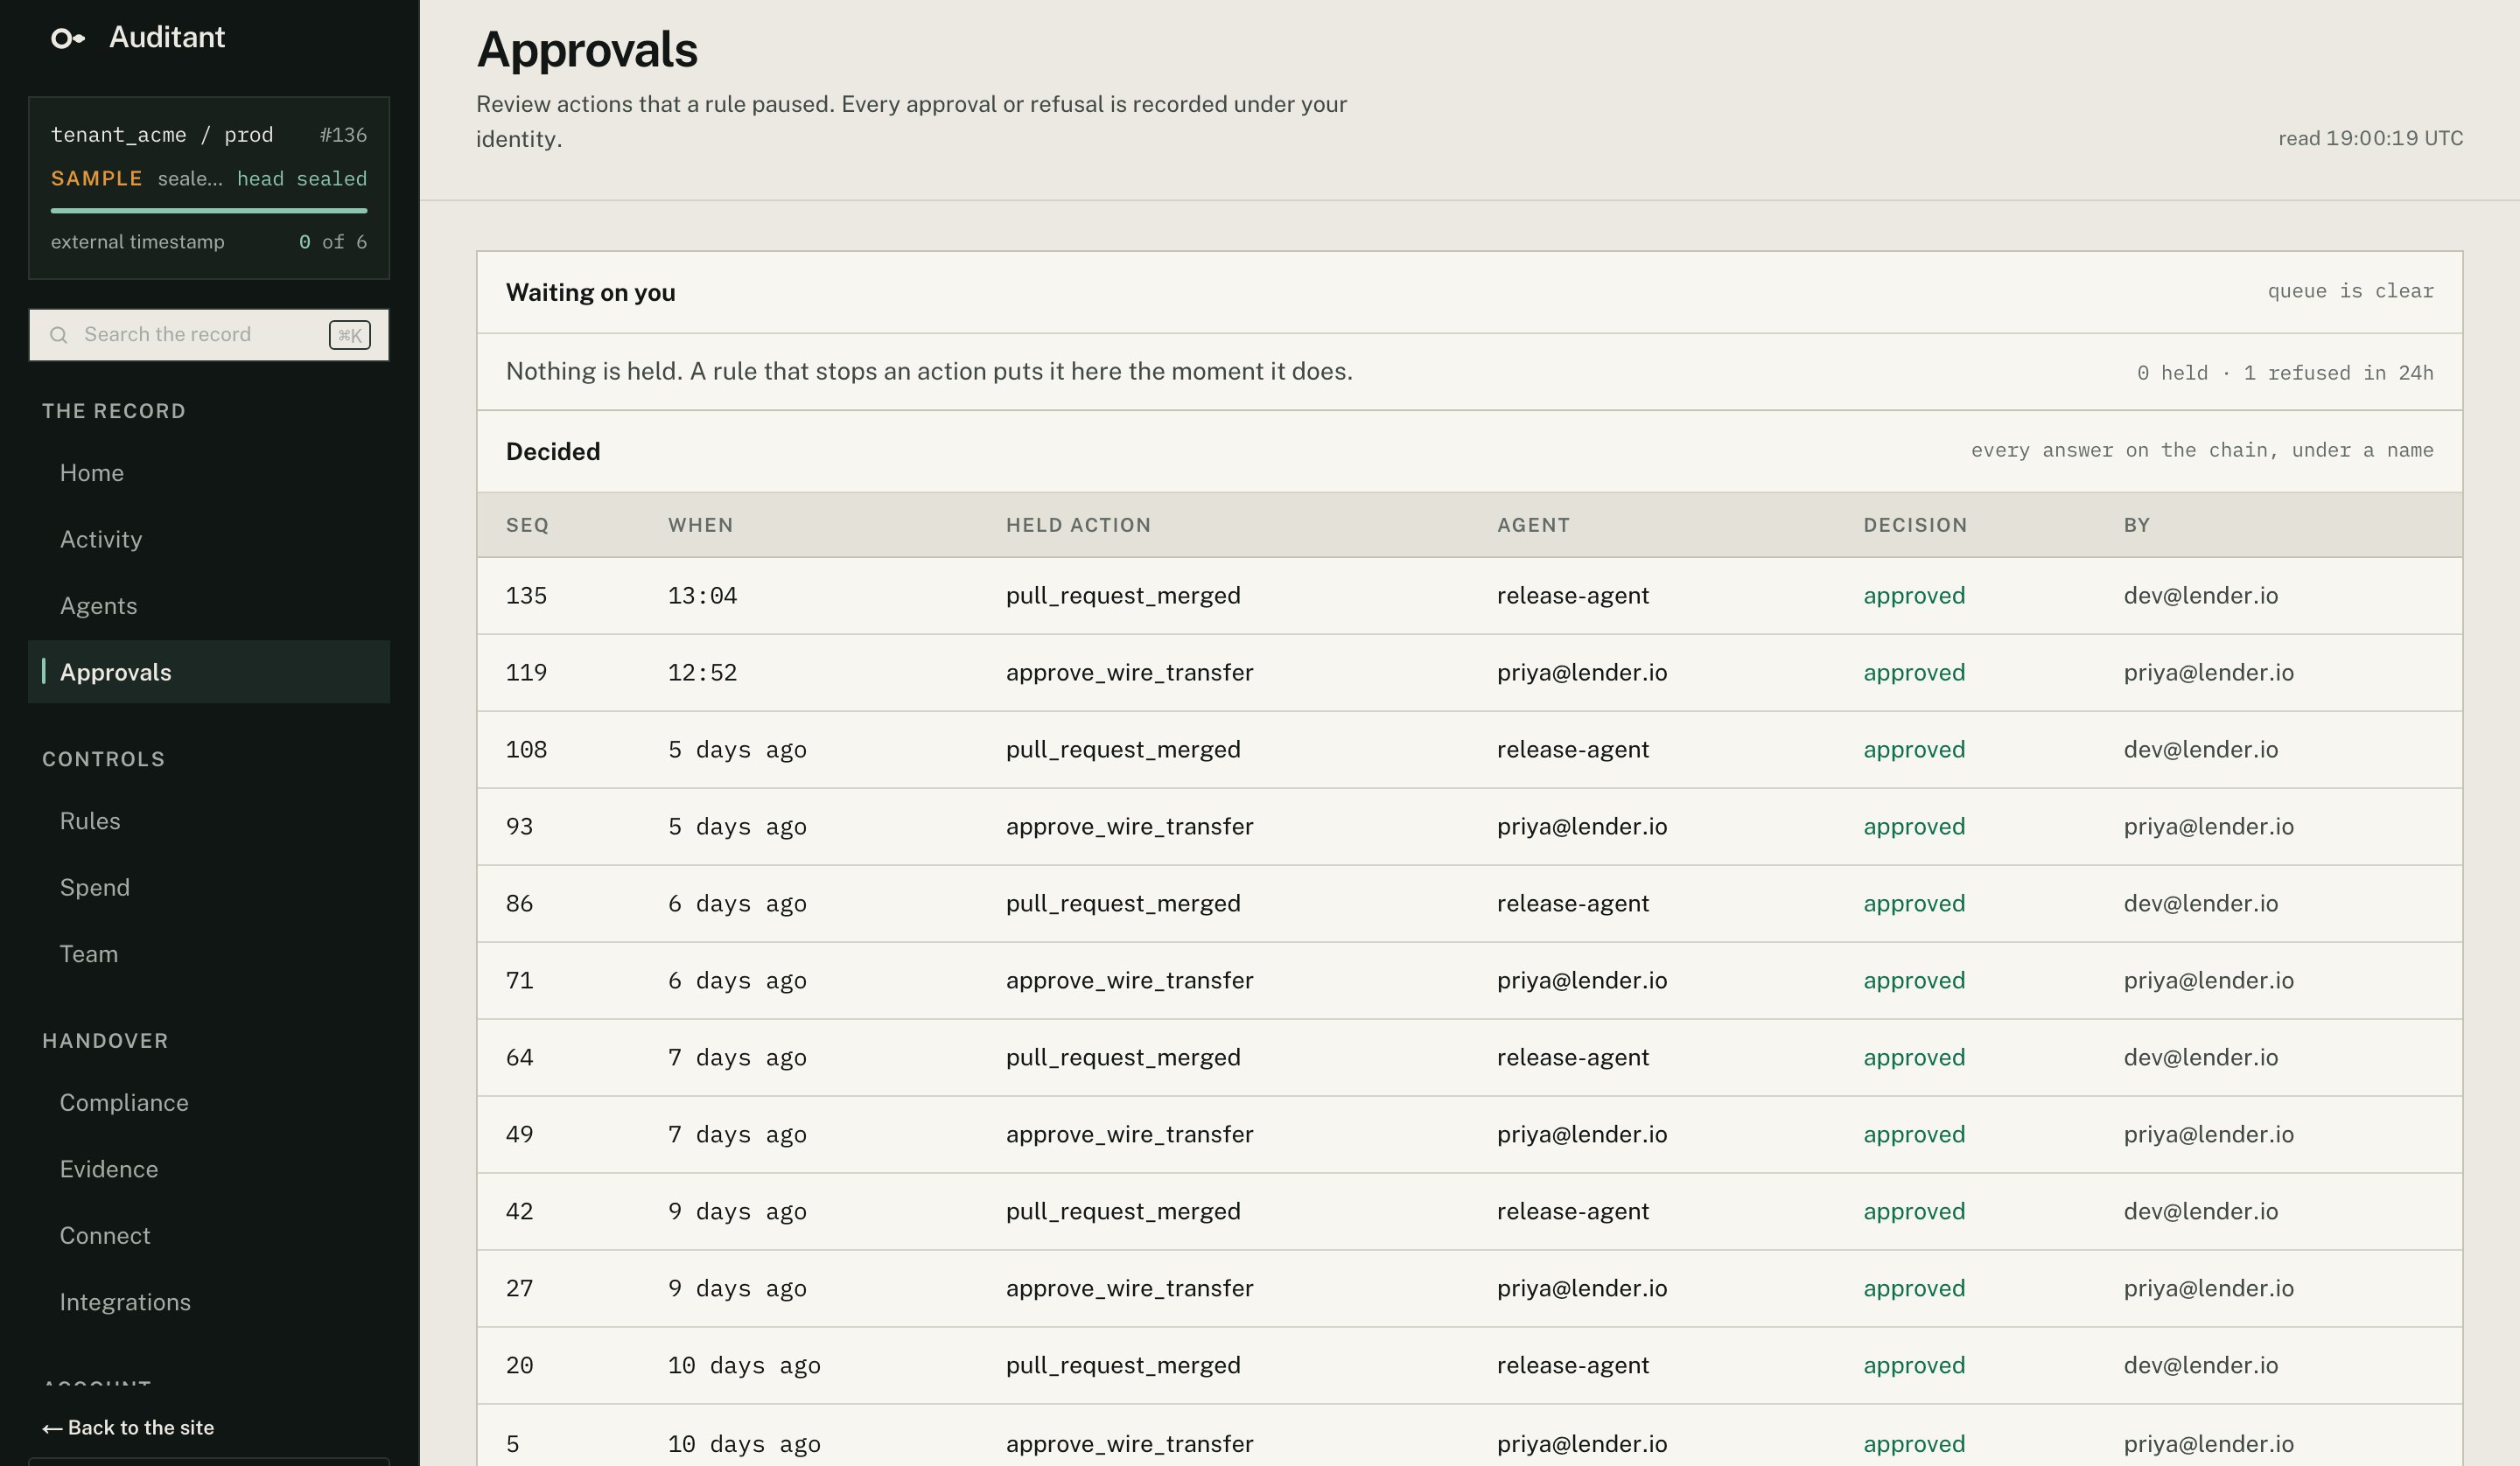The height and width of the screenshot is (1466, 2520).
Task: Click seq 64 cell
Action: (519, 1058)
